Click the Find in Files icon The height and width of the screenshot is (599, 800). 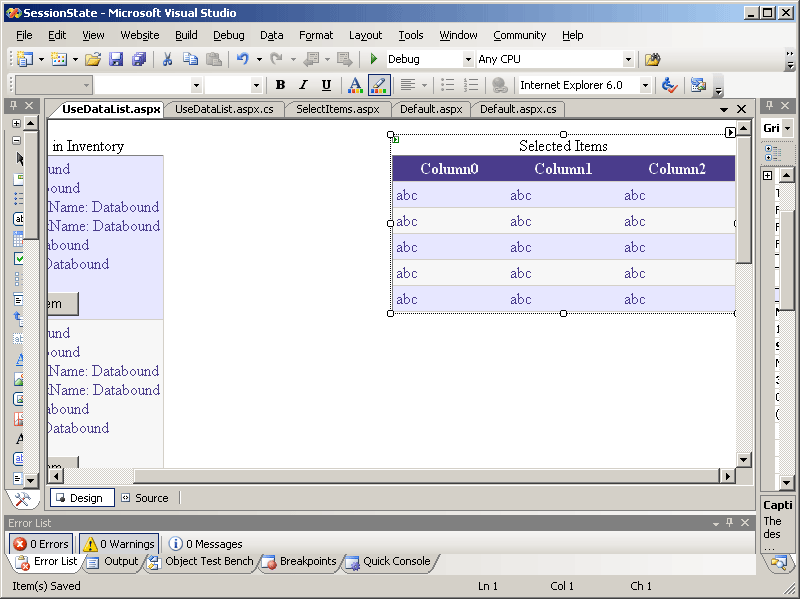coord(652,60)
